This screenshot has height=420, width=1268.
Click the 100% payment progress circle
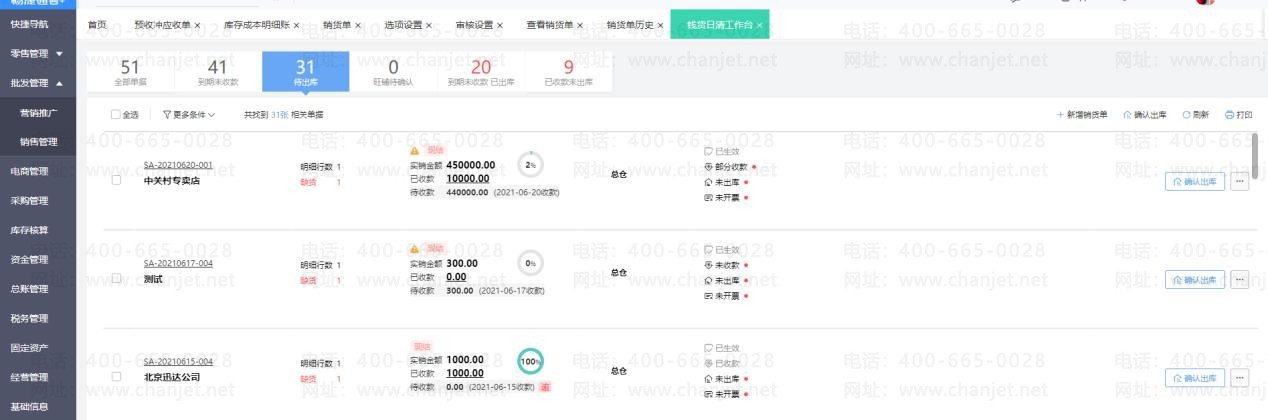(530, 361)
